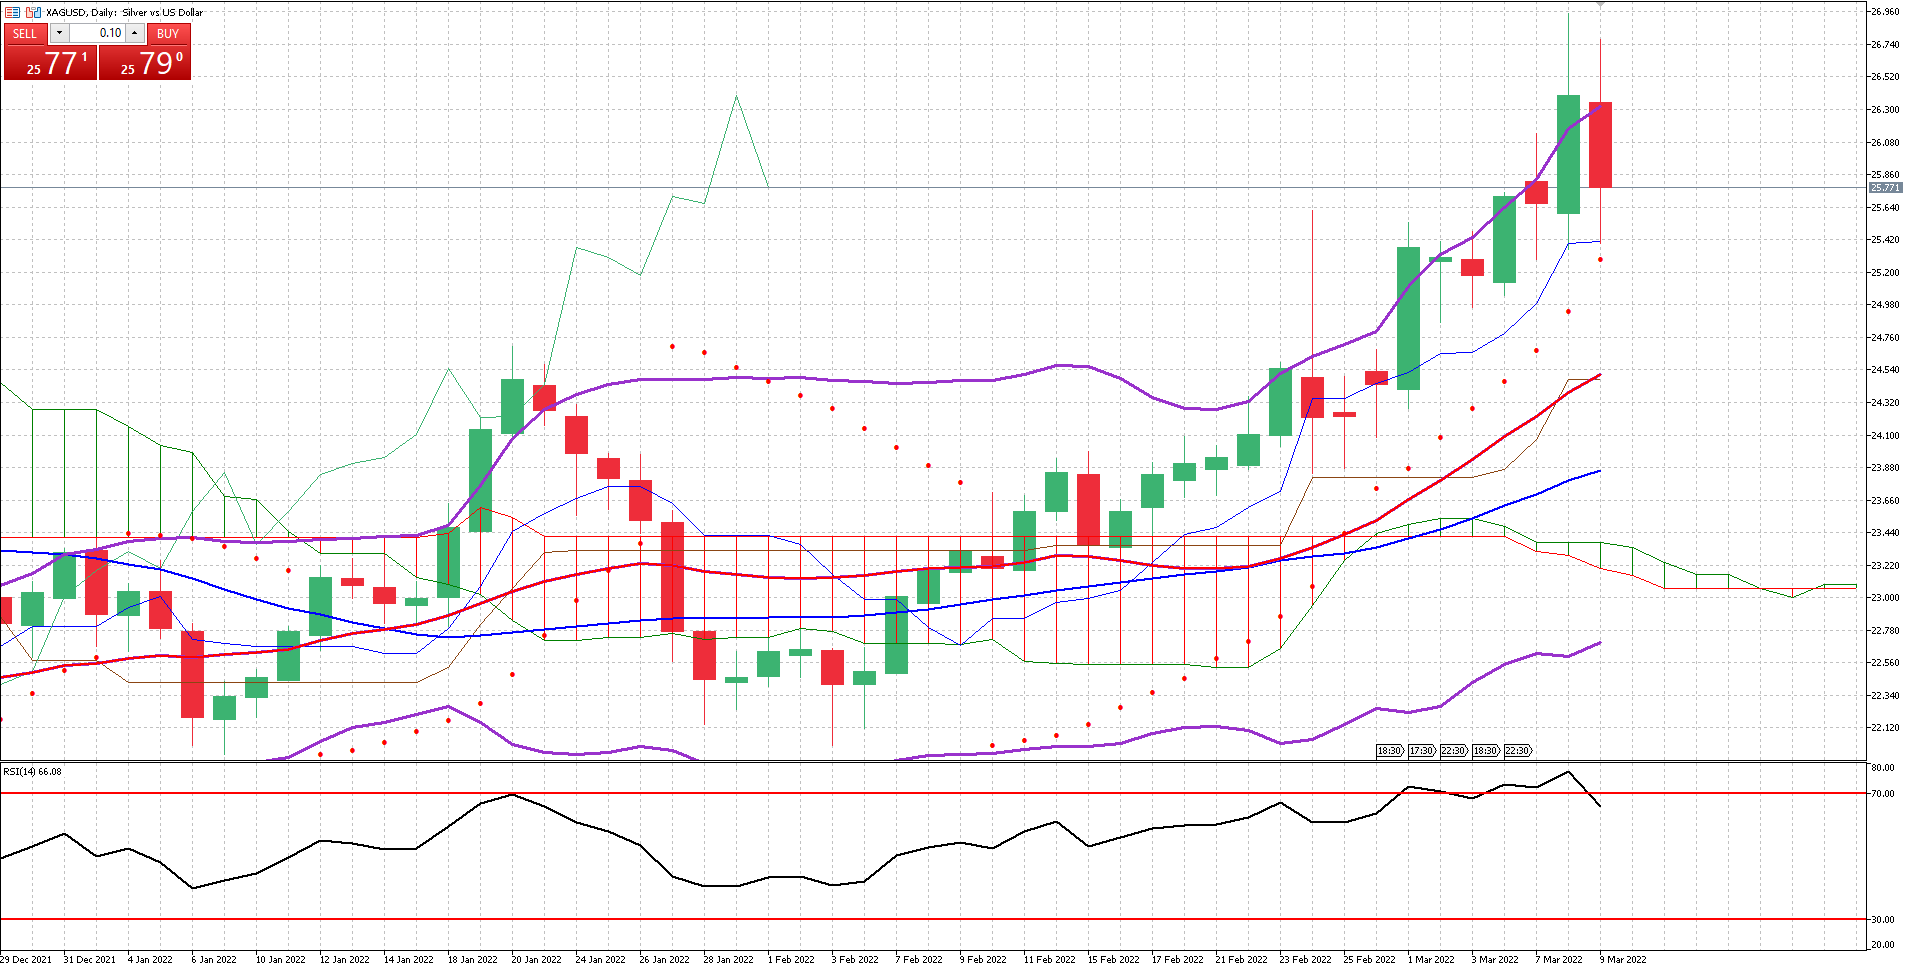The image size is (1914, 970).
Task: Click the 25.77 sell price tile
Action: (x=50, y=63)
